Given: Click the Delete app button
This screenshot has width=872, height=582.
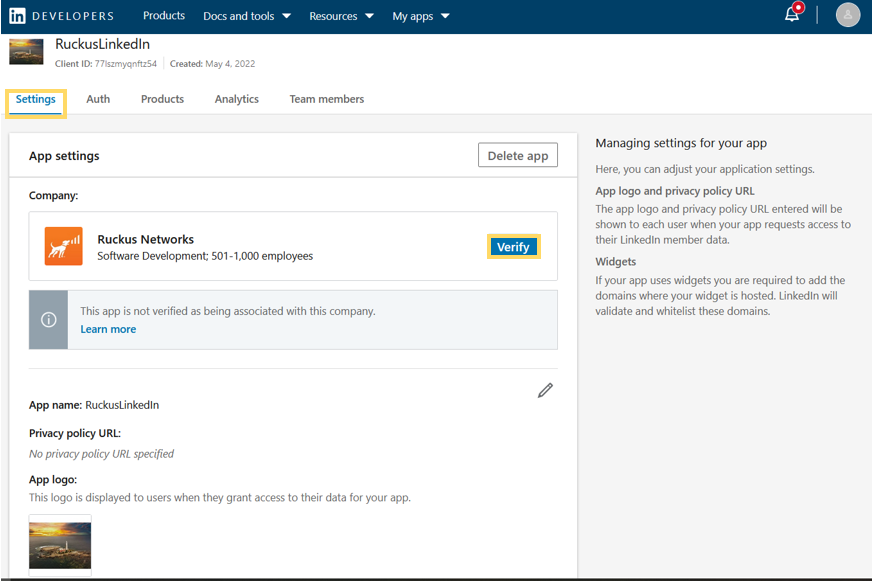Looking at the screenshot, I should coord(518,155).
